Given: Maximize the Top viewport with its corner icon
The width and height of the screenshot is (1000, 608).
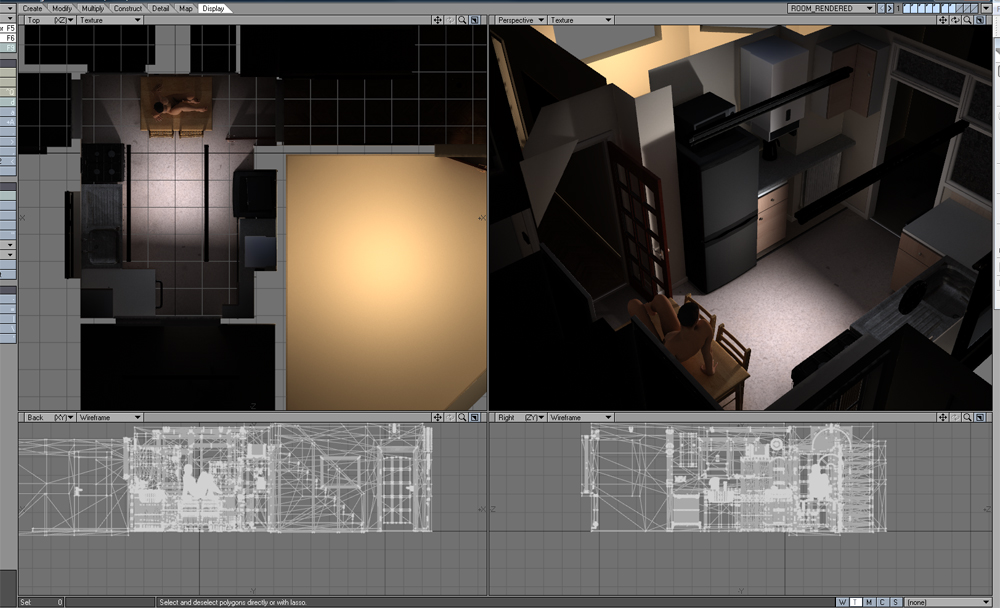Looking at the screenshot, I should pyautogui.click(x=475, y=20).
